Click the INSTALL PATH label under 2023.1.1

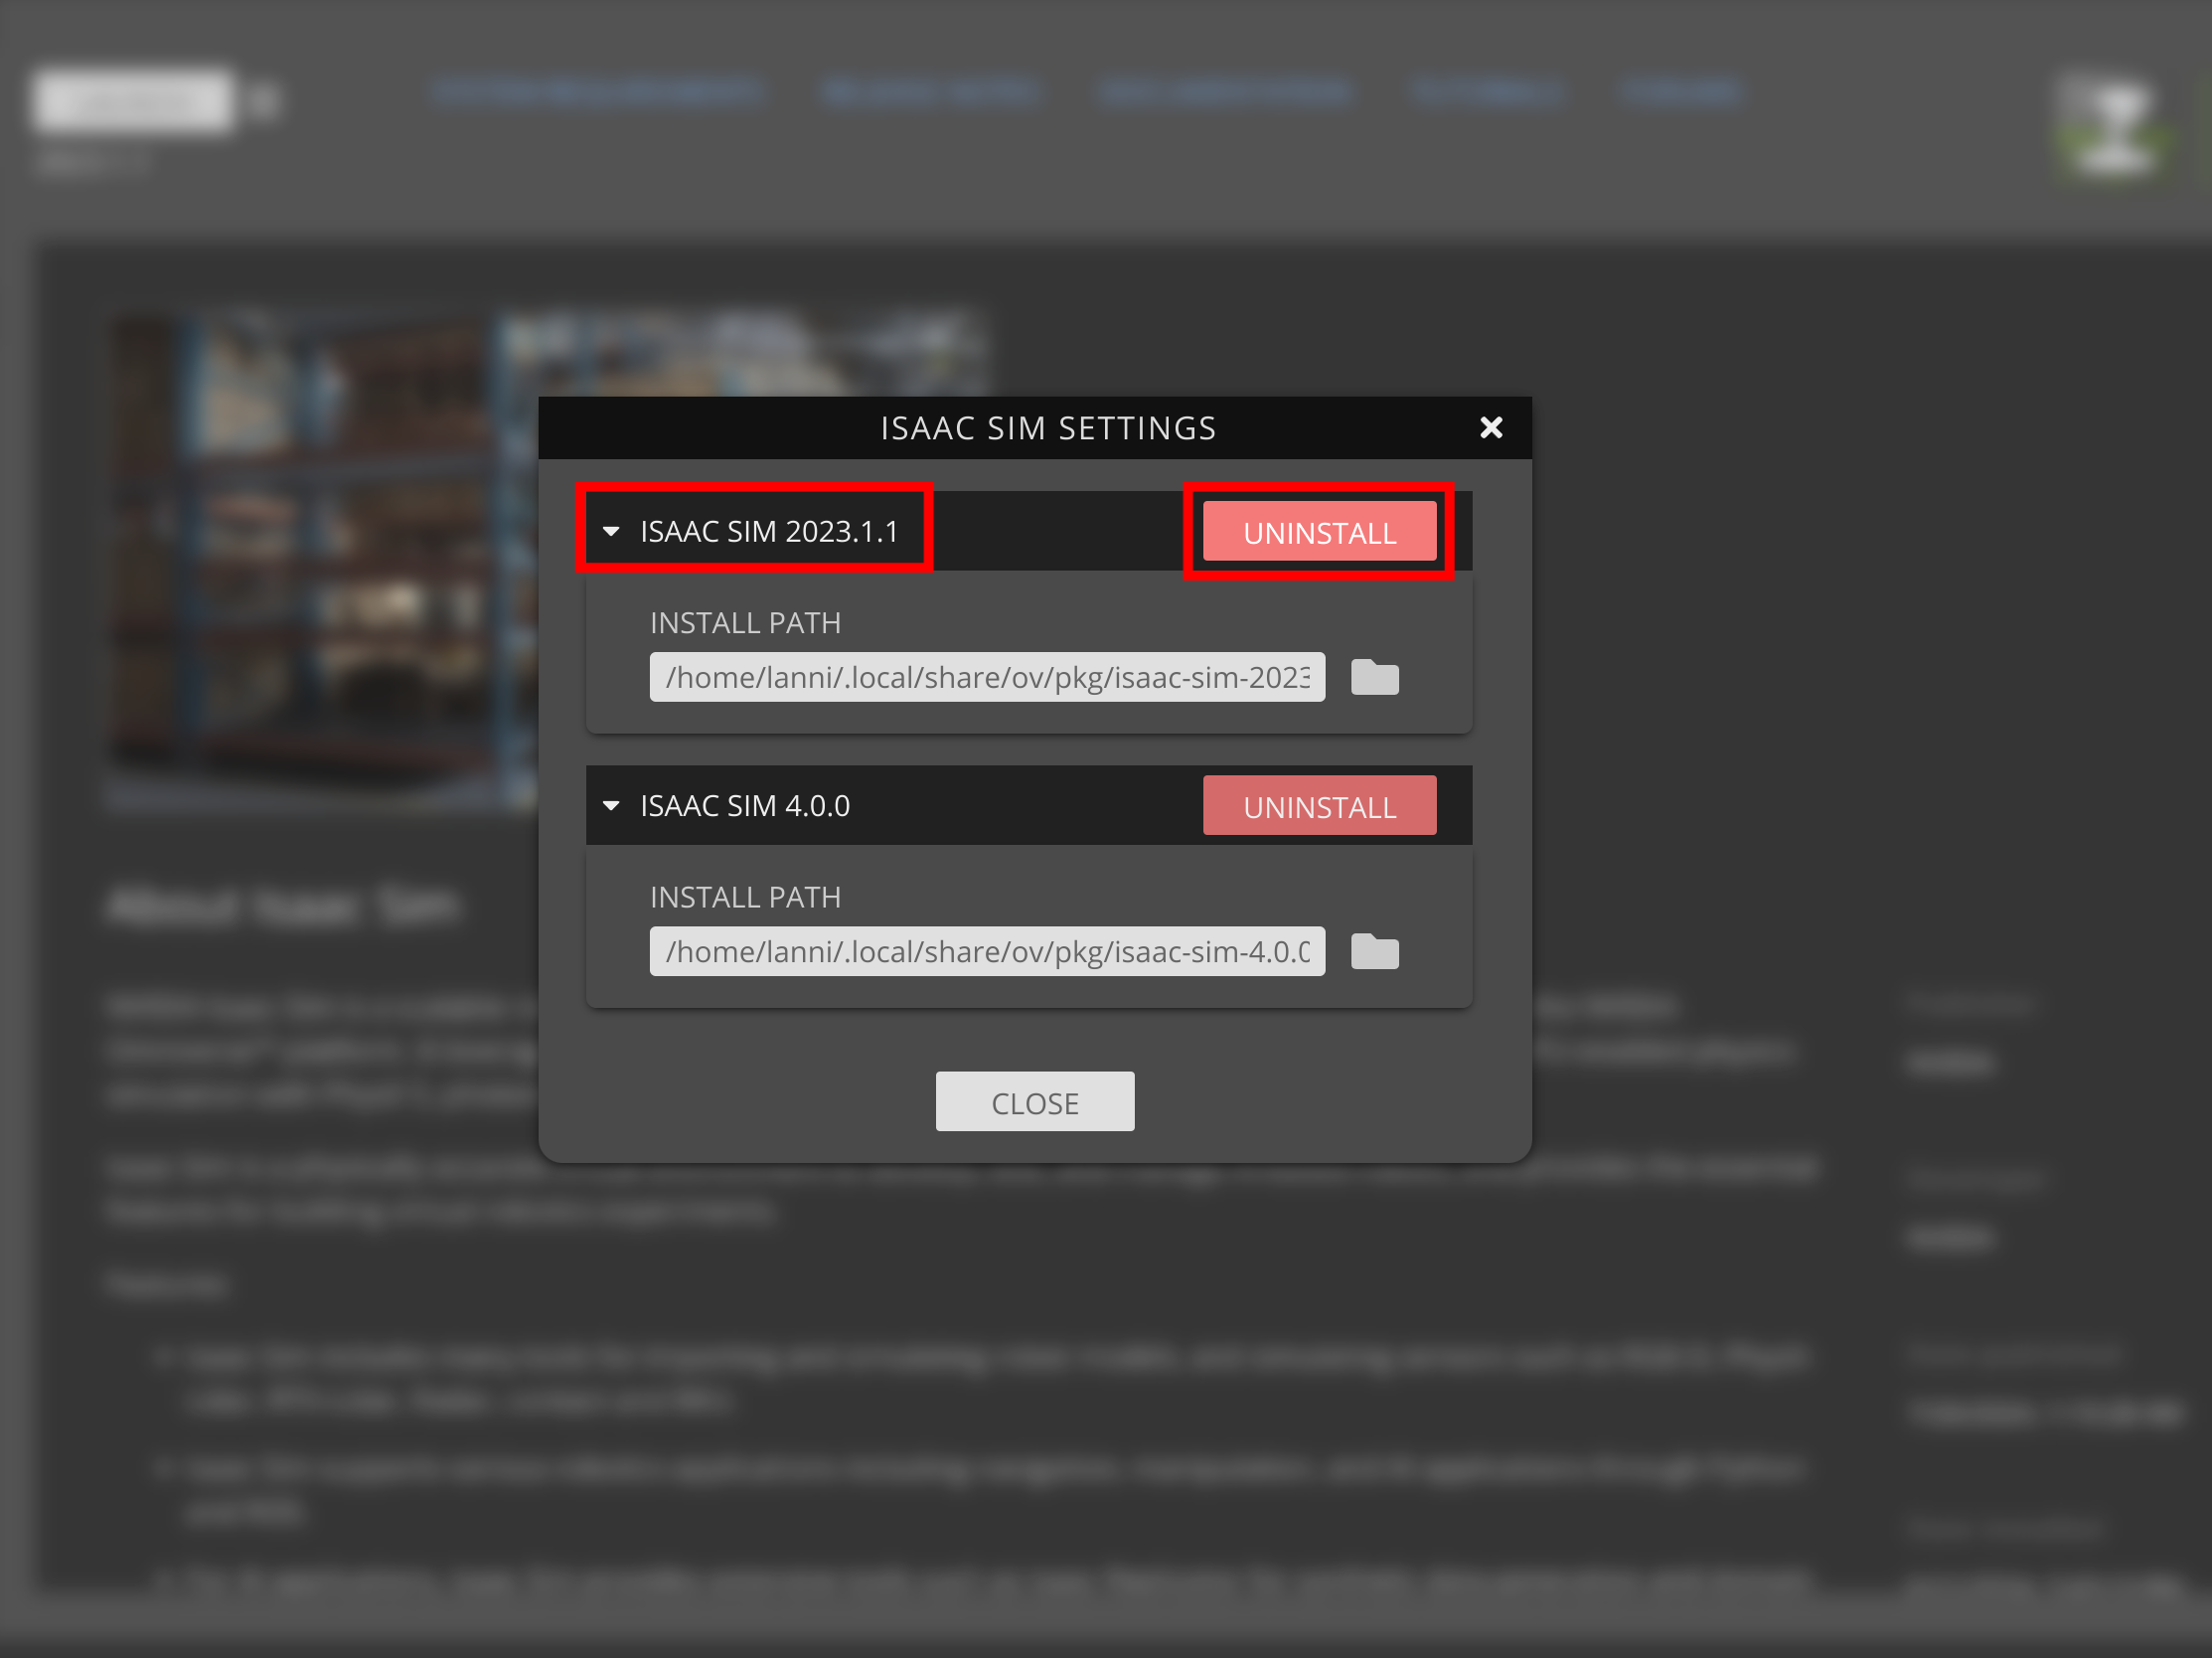(x=745, y=623)
